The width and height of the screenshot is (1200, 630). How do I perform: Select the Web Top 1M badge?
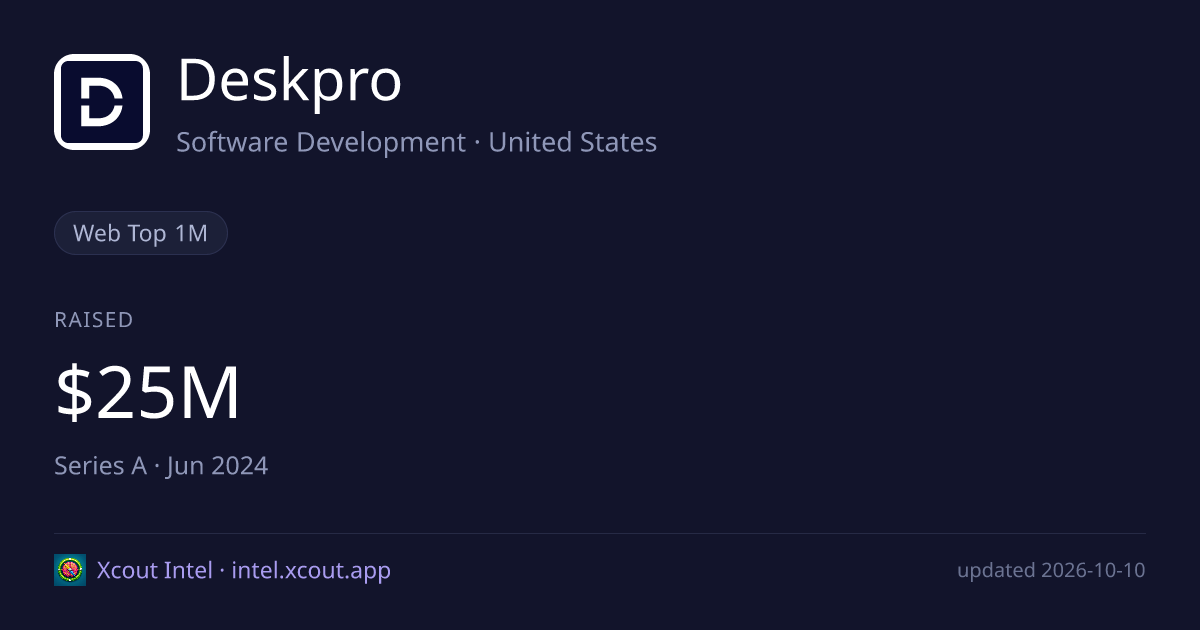coord(141,233)
